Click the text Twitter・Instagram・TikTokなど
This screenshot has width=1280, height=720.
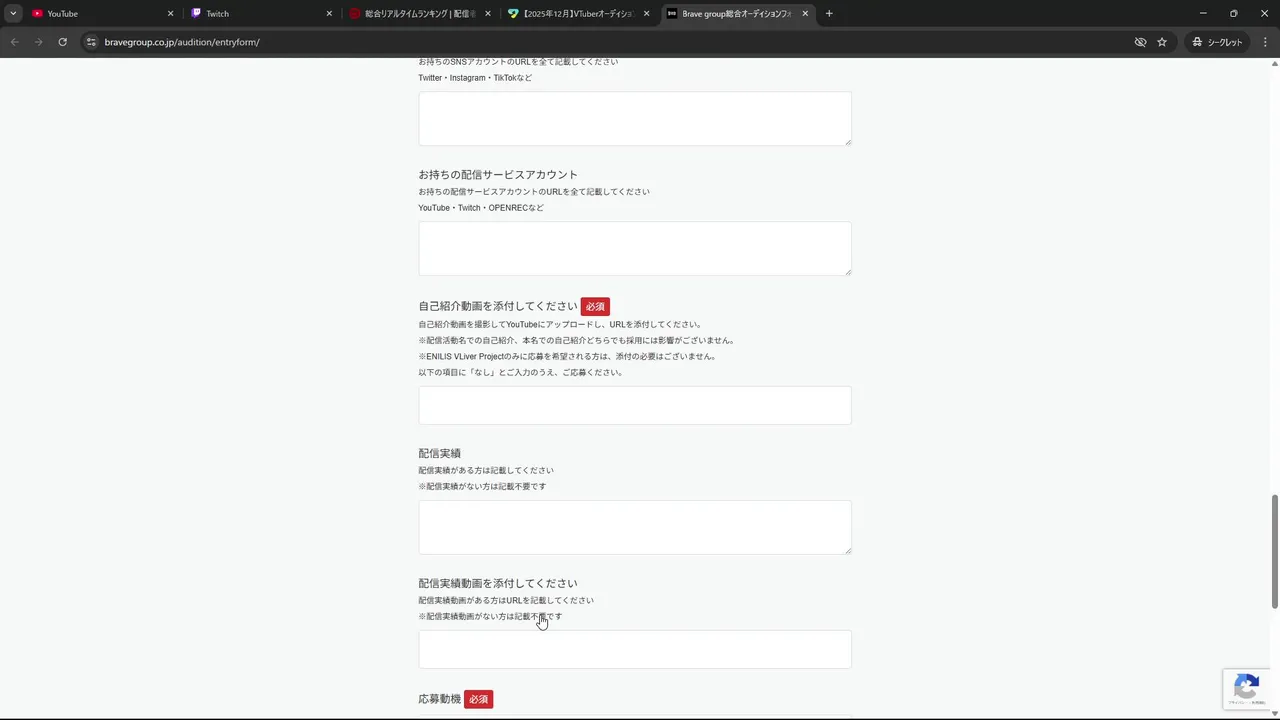point(475,78)
